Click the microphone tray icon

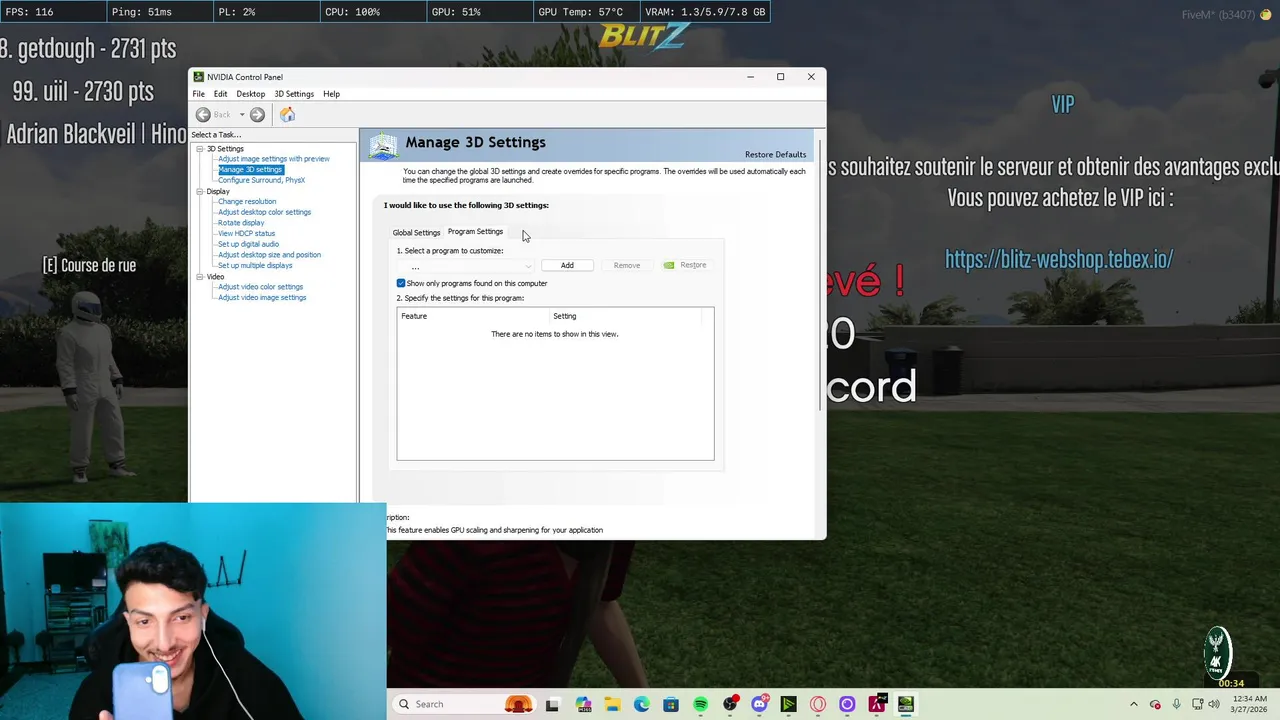point(1177,705)
